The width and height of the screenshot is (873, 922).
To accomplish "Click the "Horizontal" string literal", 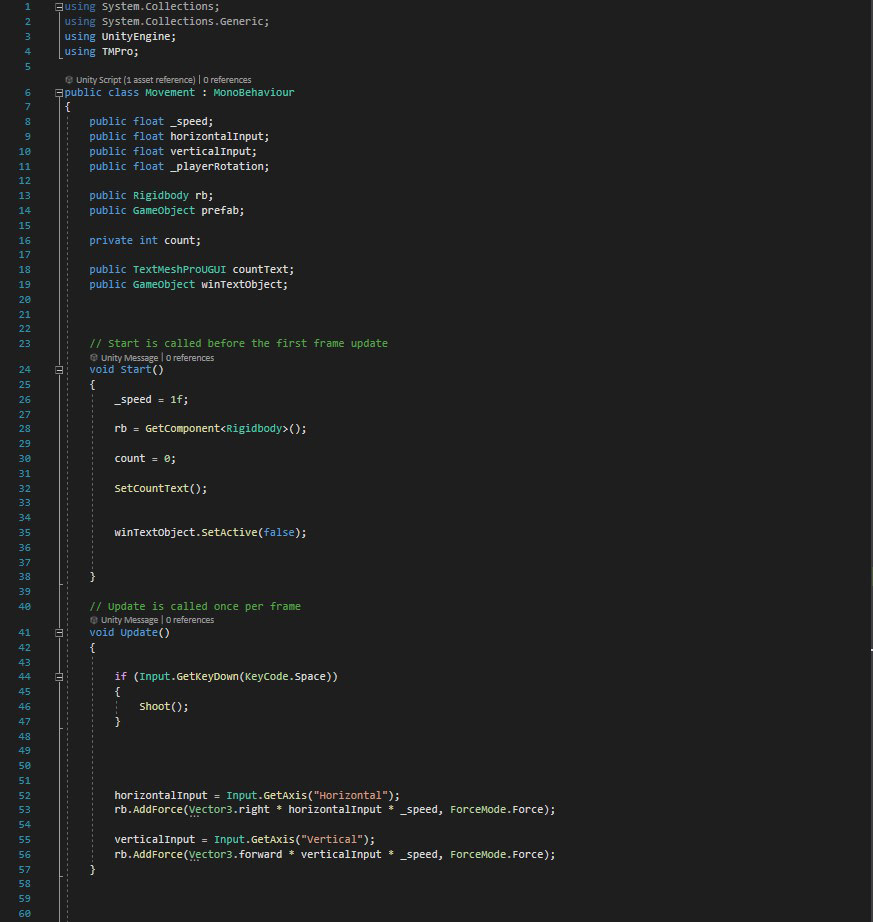I will [350, 796].
